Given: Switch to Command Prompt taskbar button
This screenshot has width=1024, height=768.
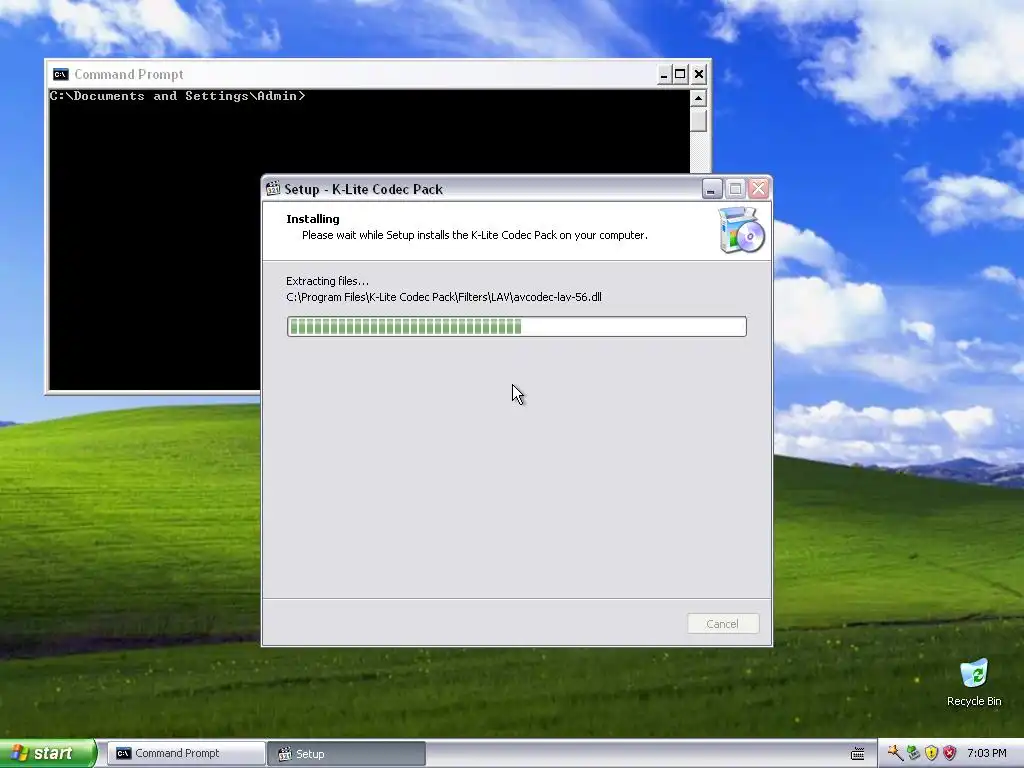Looking at the screenshot, I should point(186,754).
